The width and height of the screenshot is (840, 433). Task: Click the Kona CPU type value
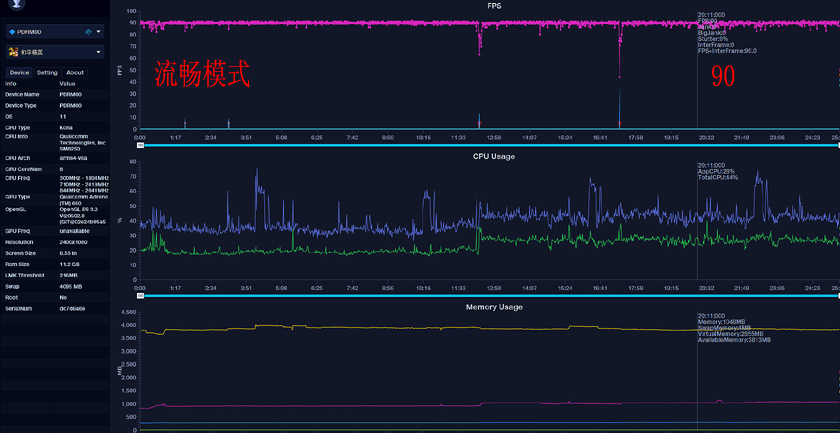pyautogui.click(x=65, y=128)
